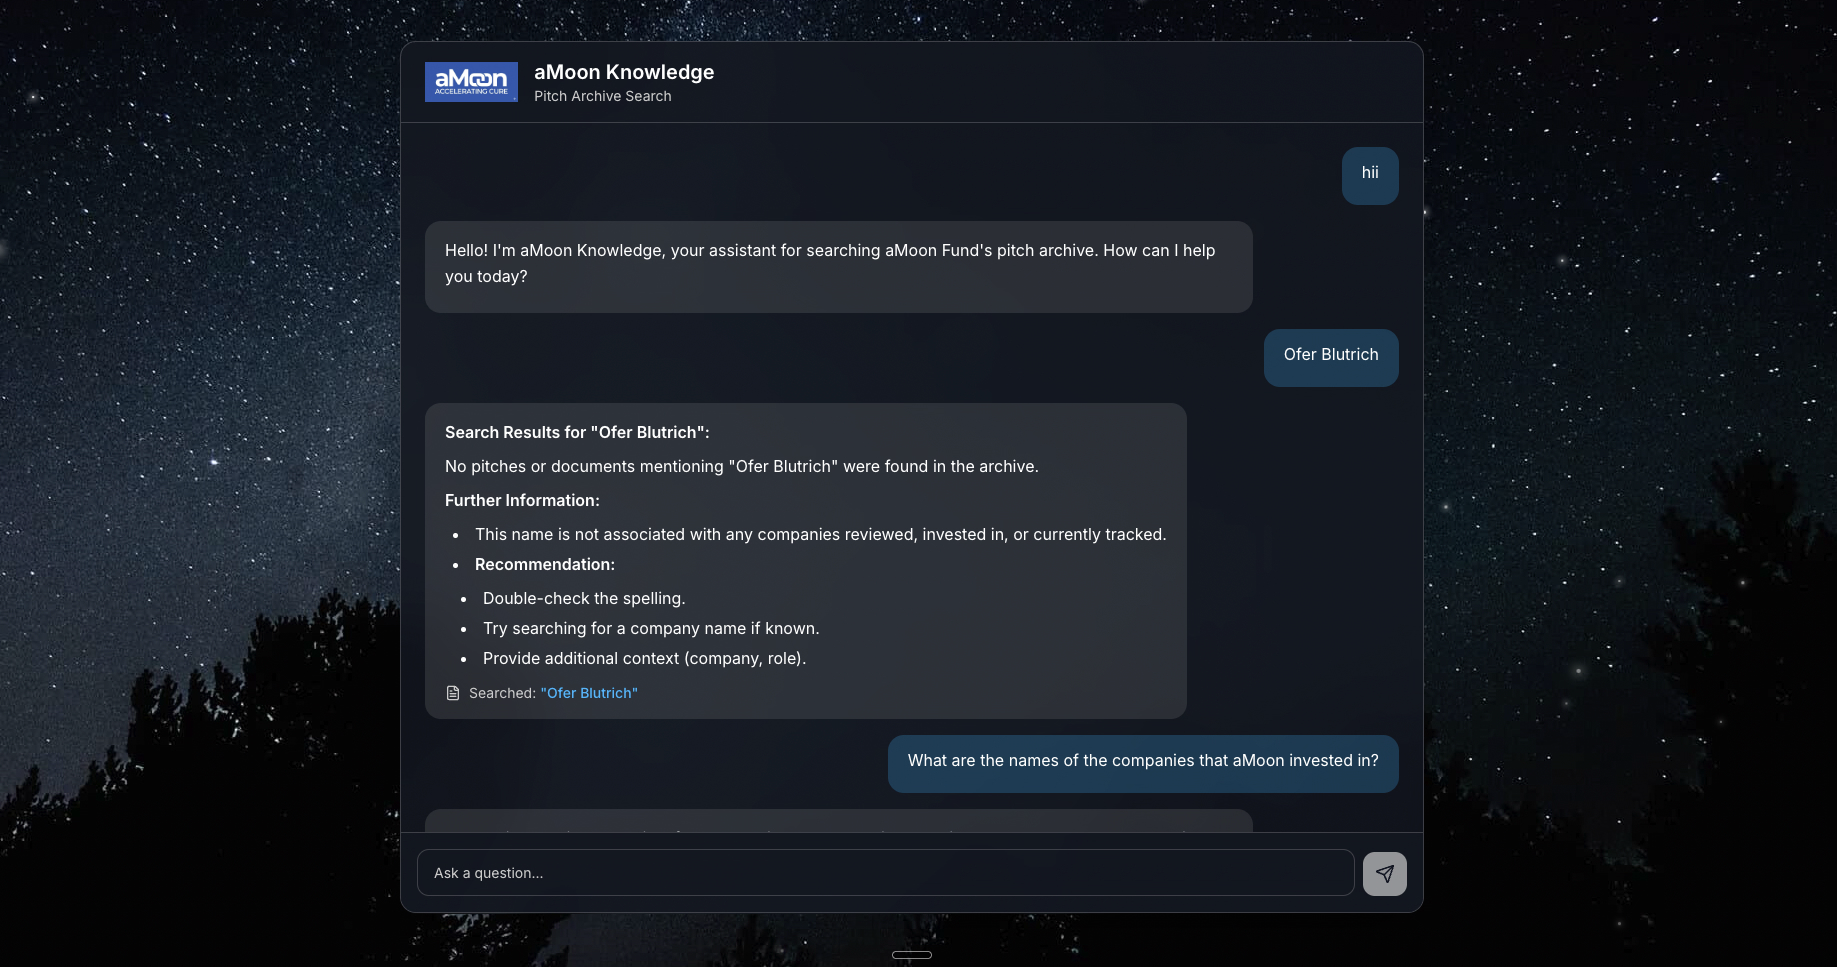Open the "Ofer Blutrich" searched source link
The image size is (1837, 967).
tap(589, 693)
